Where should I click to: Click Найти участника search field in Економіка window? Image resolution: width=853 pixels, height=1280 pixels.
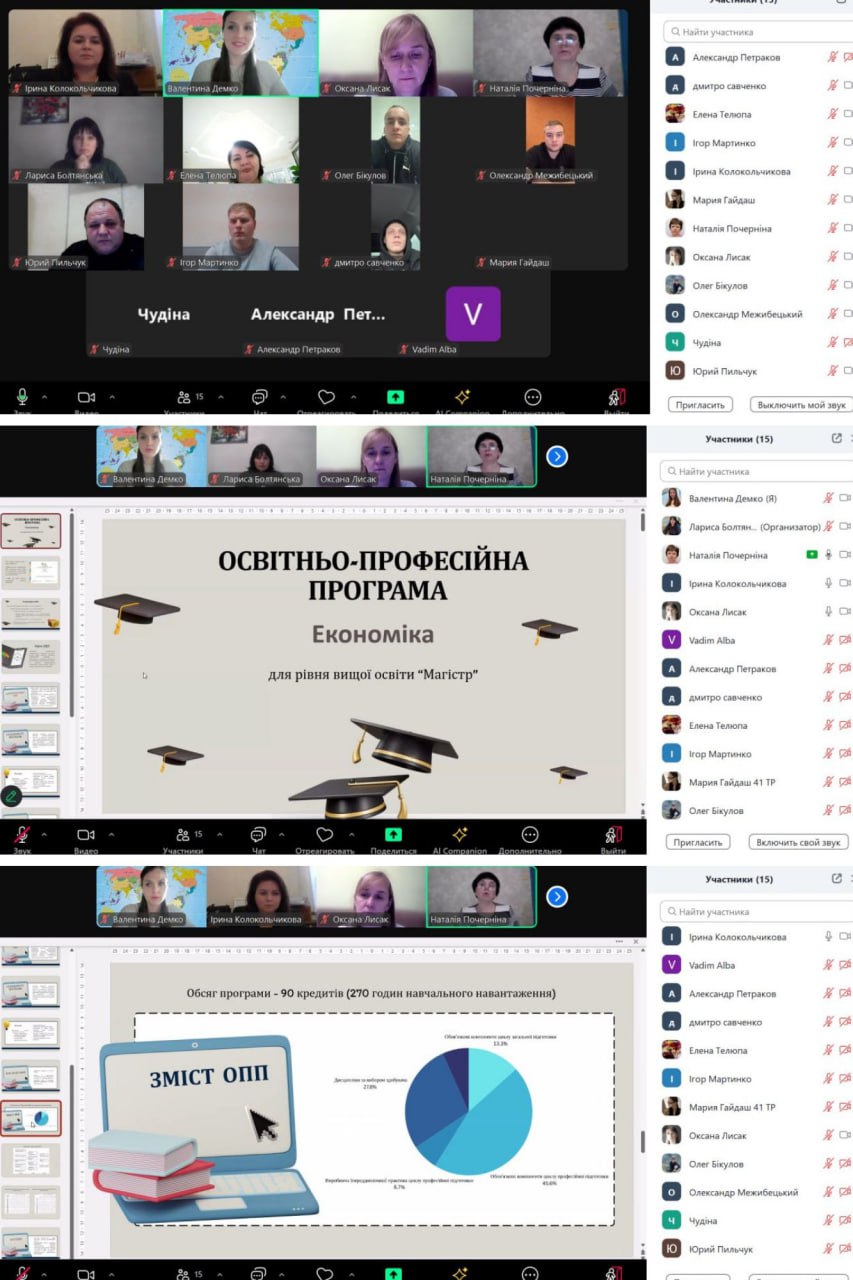(x=756, y=471)
